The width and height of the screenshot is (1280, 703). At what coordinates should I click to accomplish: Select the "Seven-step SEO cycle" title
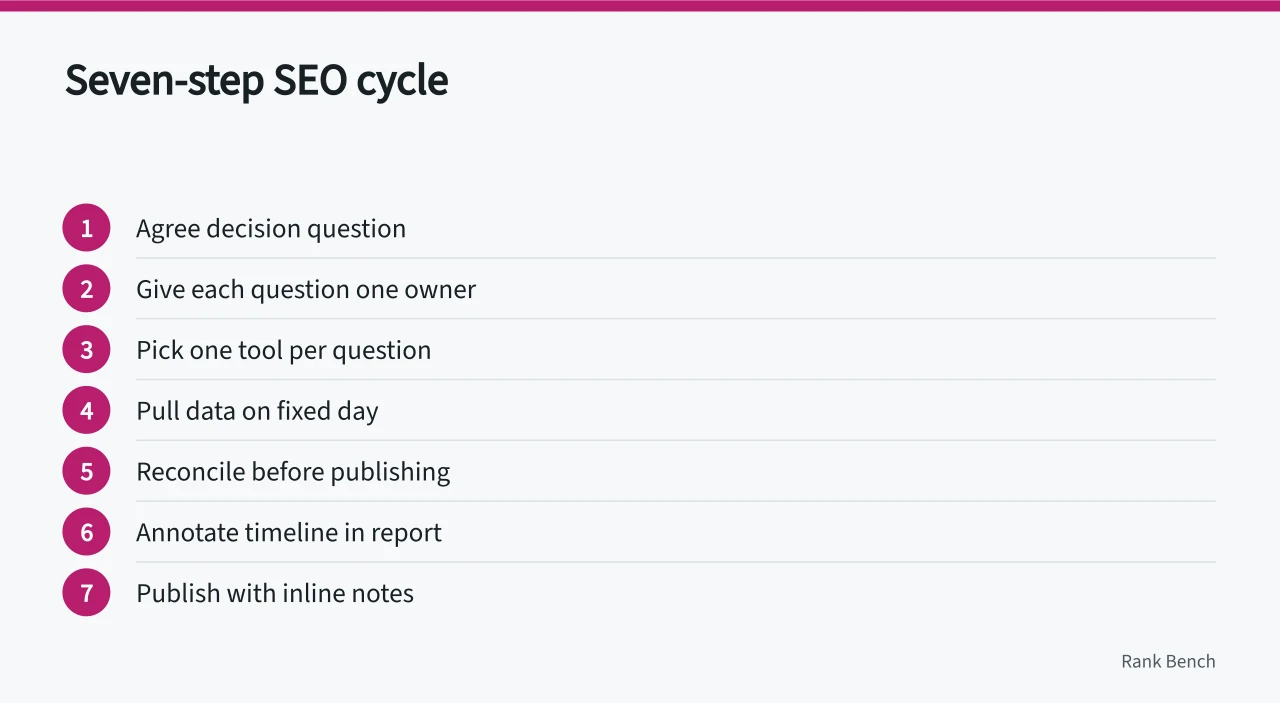(x=256, y=81)
